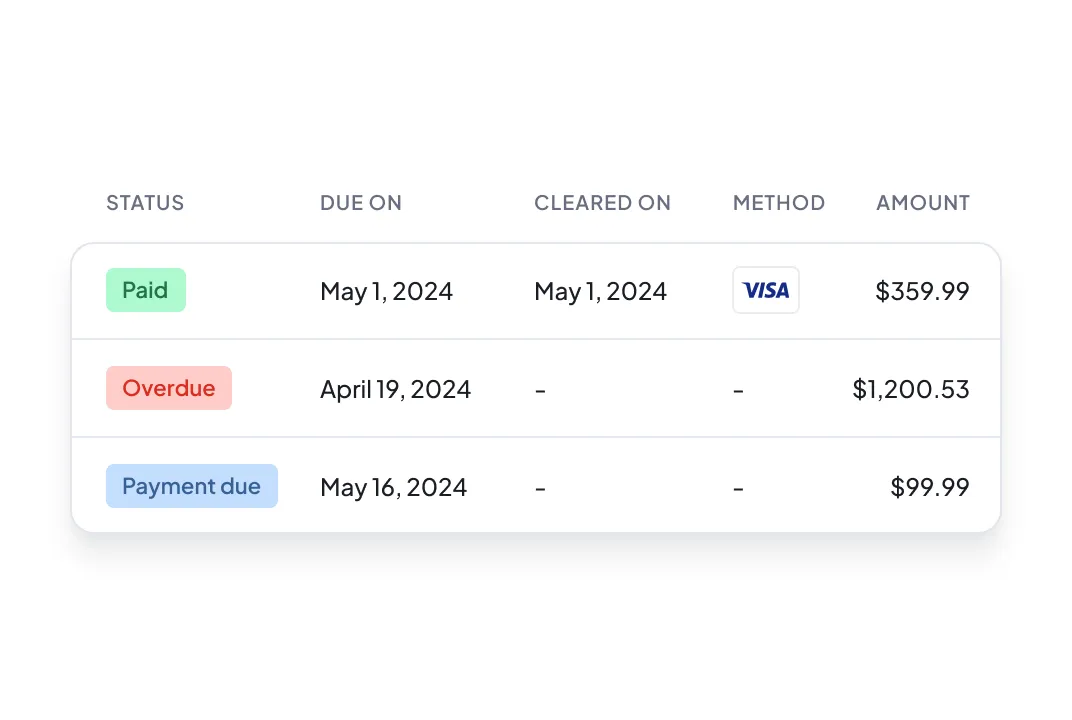Click the blue Payment due badge
1072x720 pixels.
[x=192, y=486]
